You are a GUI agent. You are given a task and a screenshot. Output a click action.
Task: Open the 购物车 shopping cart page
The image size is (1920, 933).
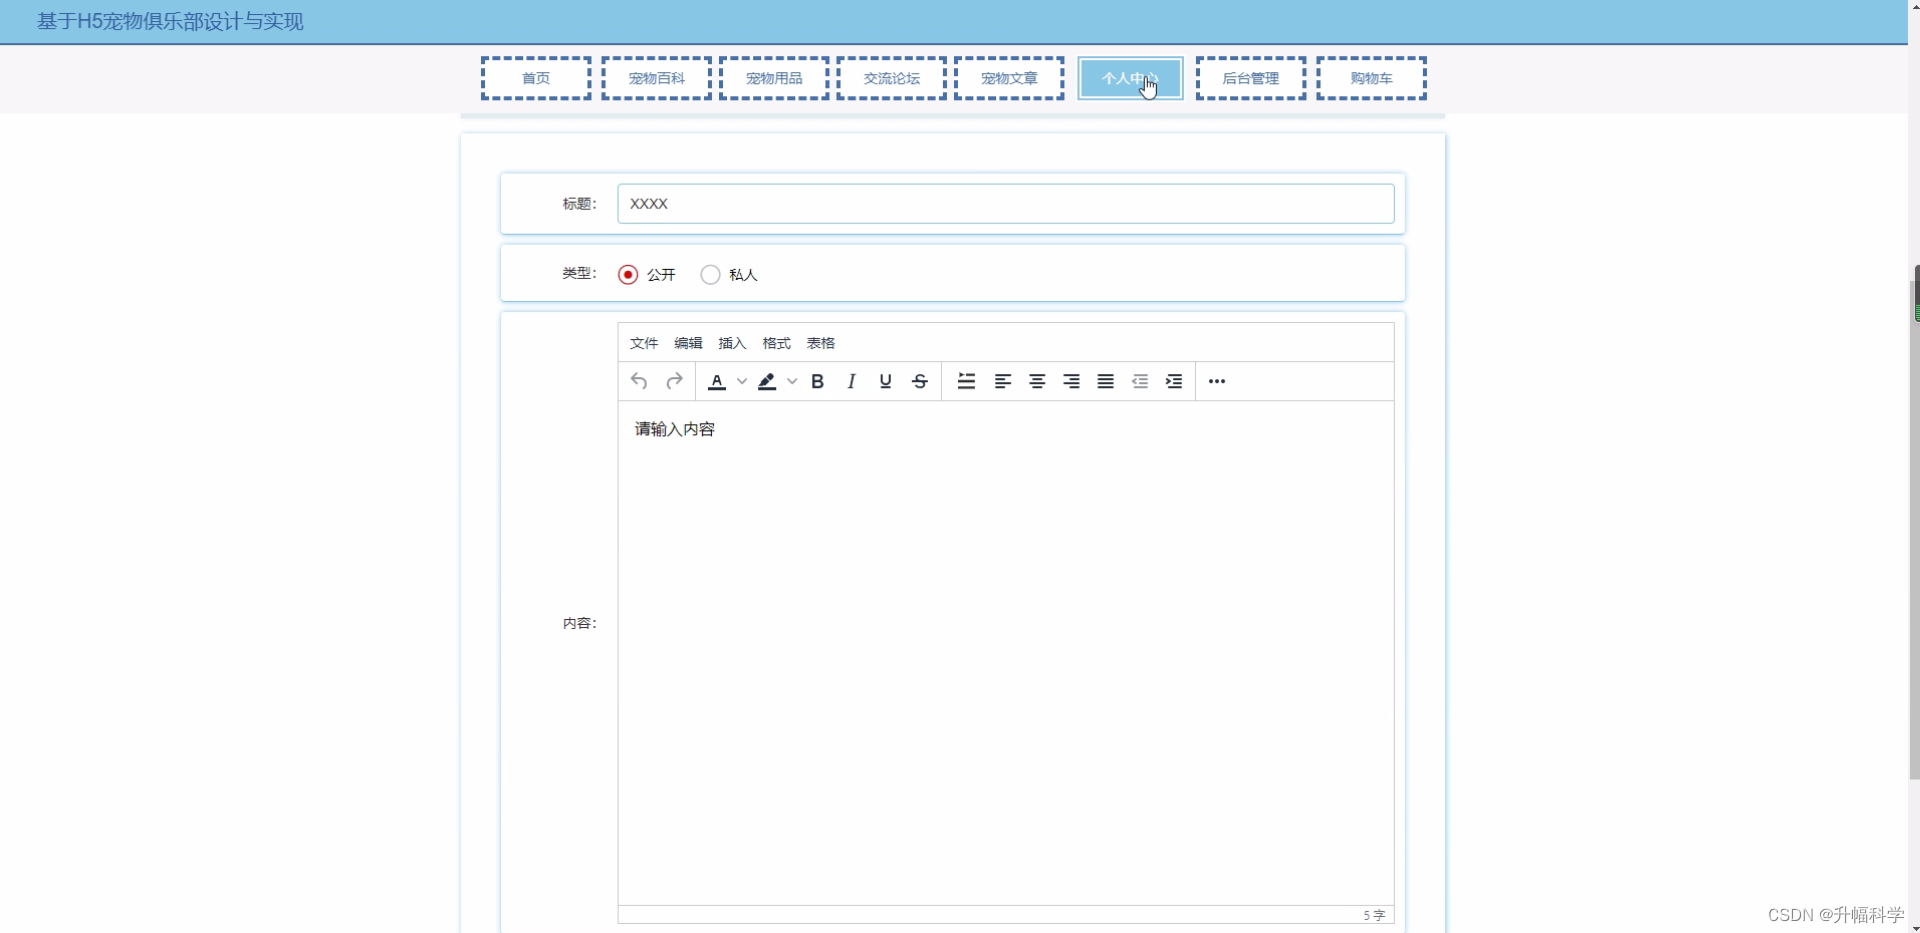1371,78
